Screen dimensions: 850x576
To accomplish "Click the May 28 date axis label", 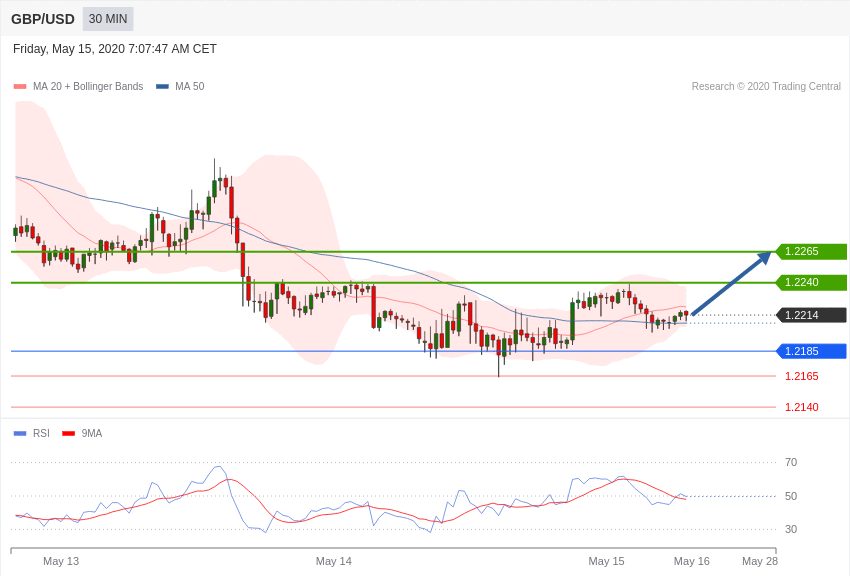I will coord(759,561).
